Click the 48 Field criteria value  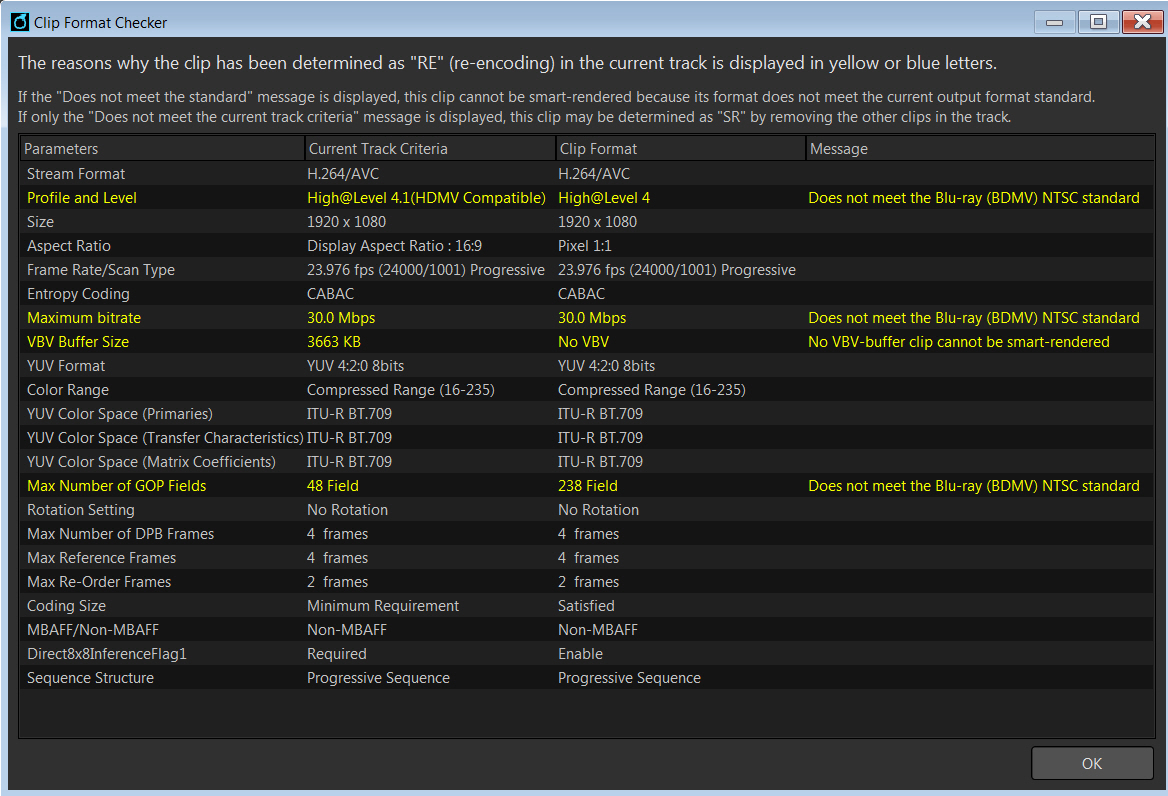click(332, 485)
